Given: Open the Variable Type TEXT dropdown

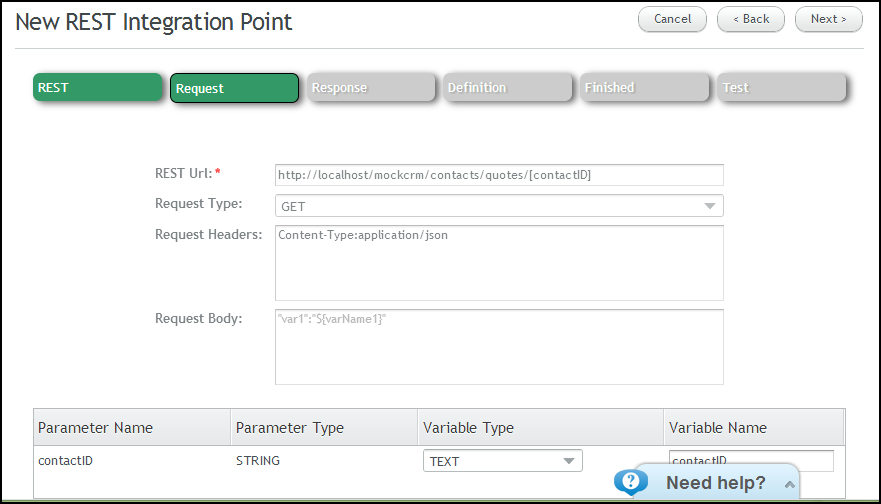Looking at the screenshot, I should click(x=502, y=461).
